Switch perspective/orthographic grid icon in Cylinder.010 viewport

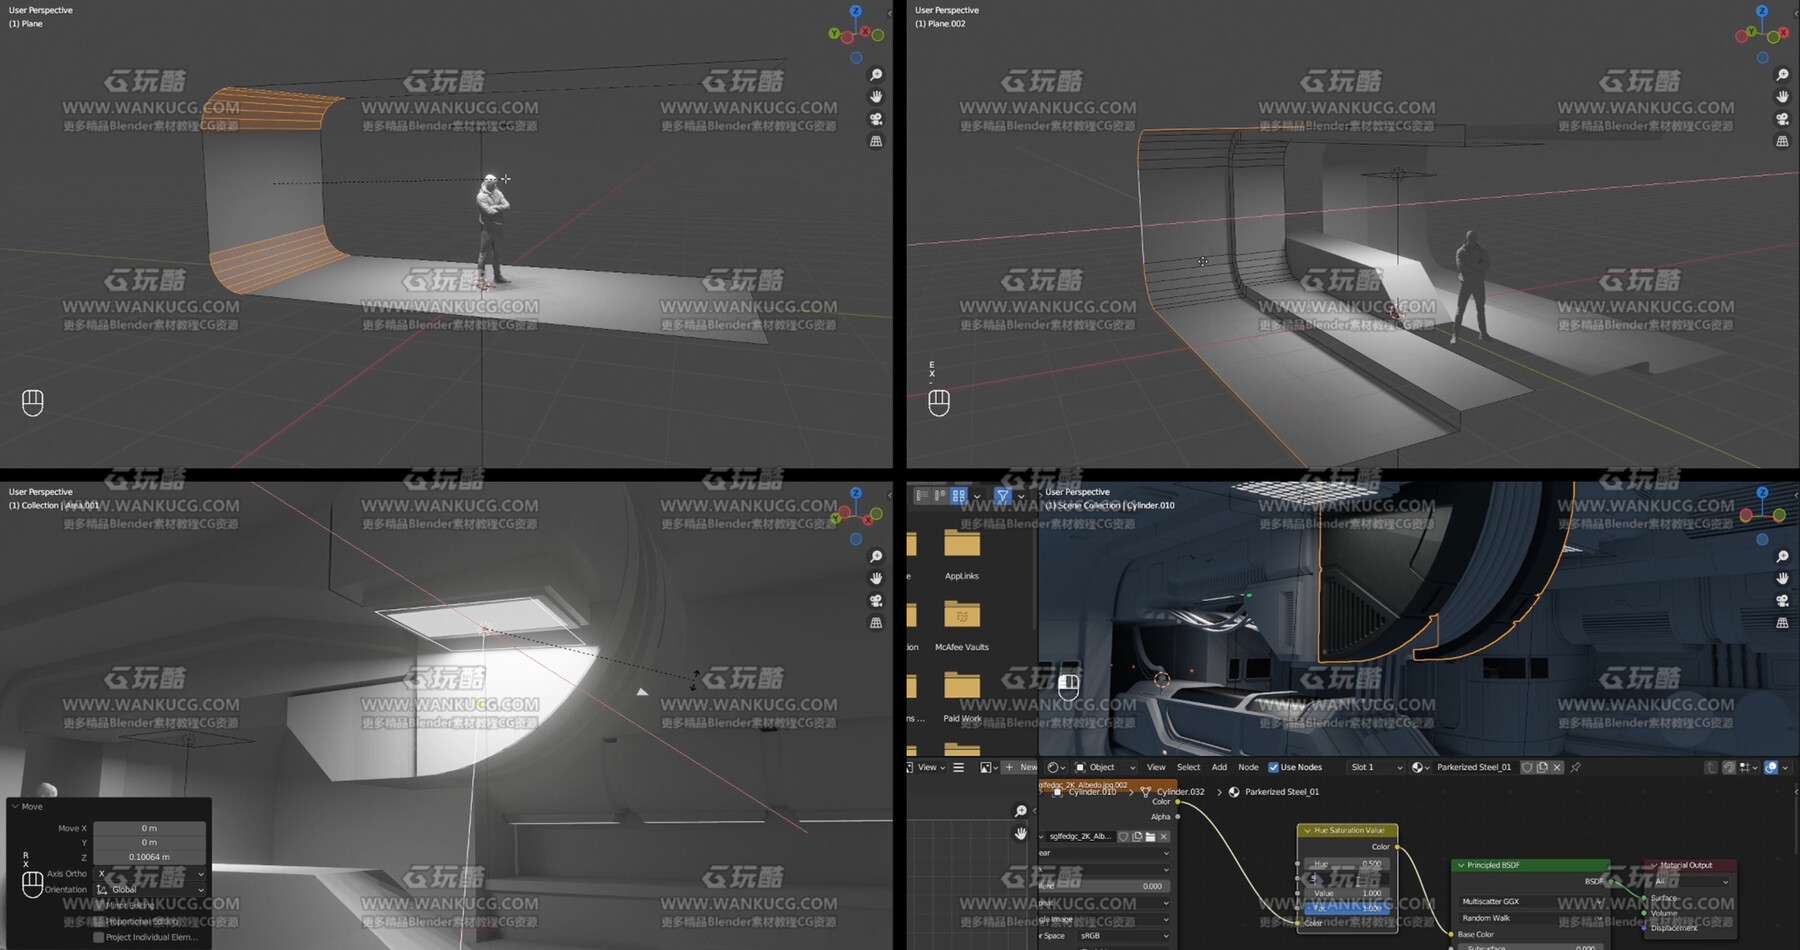click(1782, 623)
